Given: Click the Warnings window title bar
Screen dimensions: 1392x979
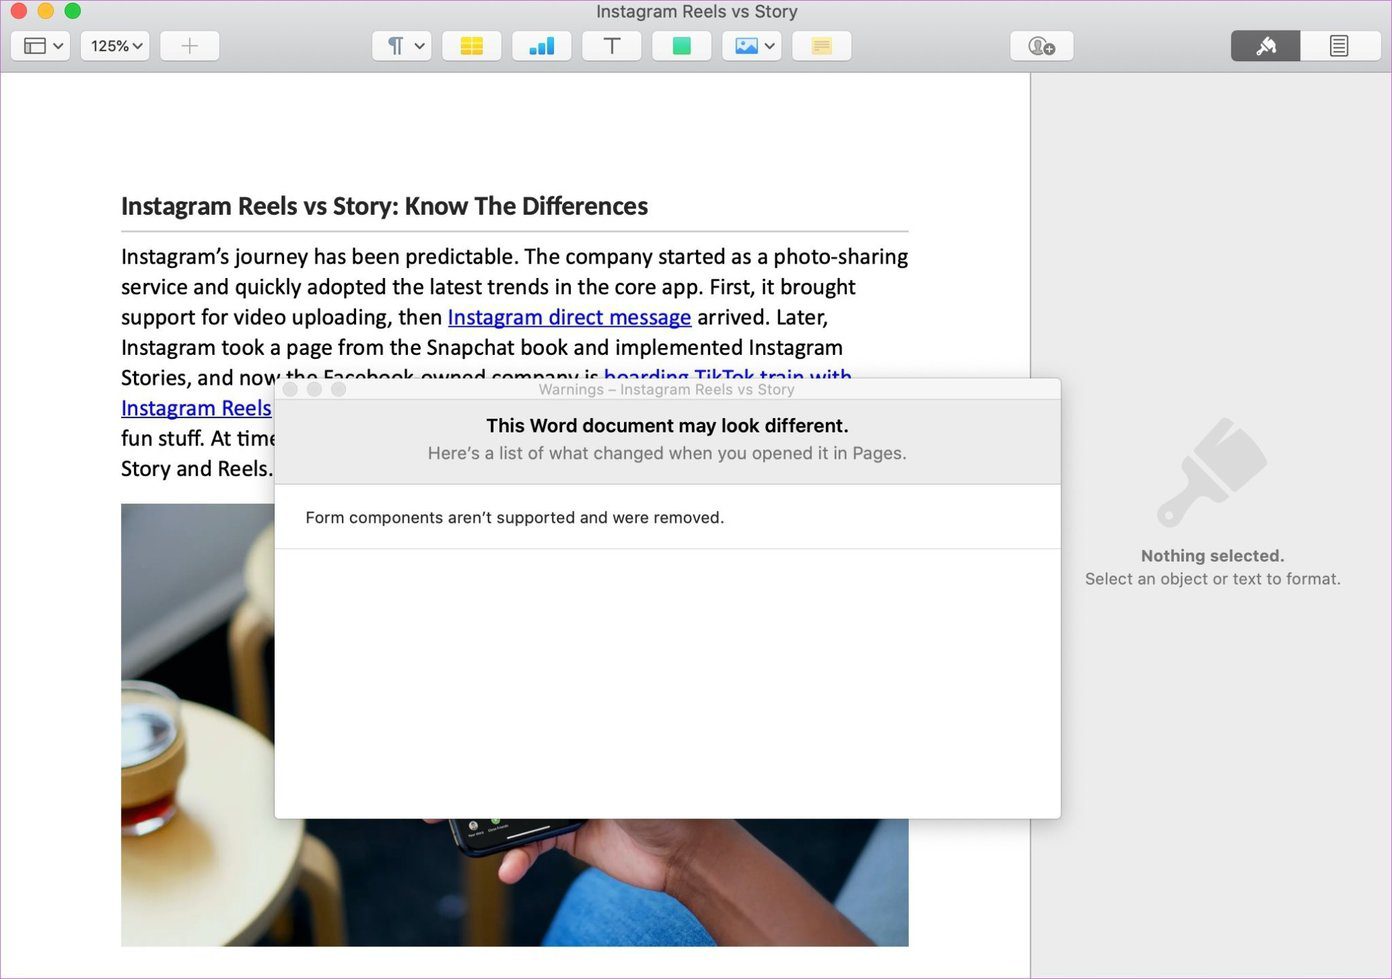Looking at the screenshot, I should pyautogui.click(x=667, y=389).
